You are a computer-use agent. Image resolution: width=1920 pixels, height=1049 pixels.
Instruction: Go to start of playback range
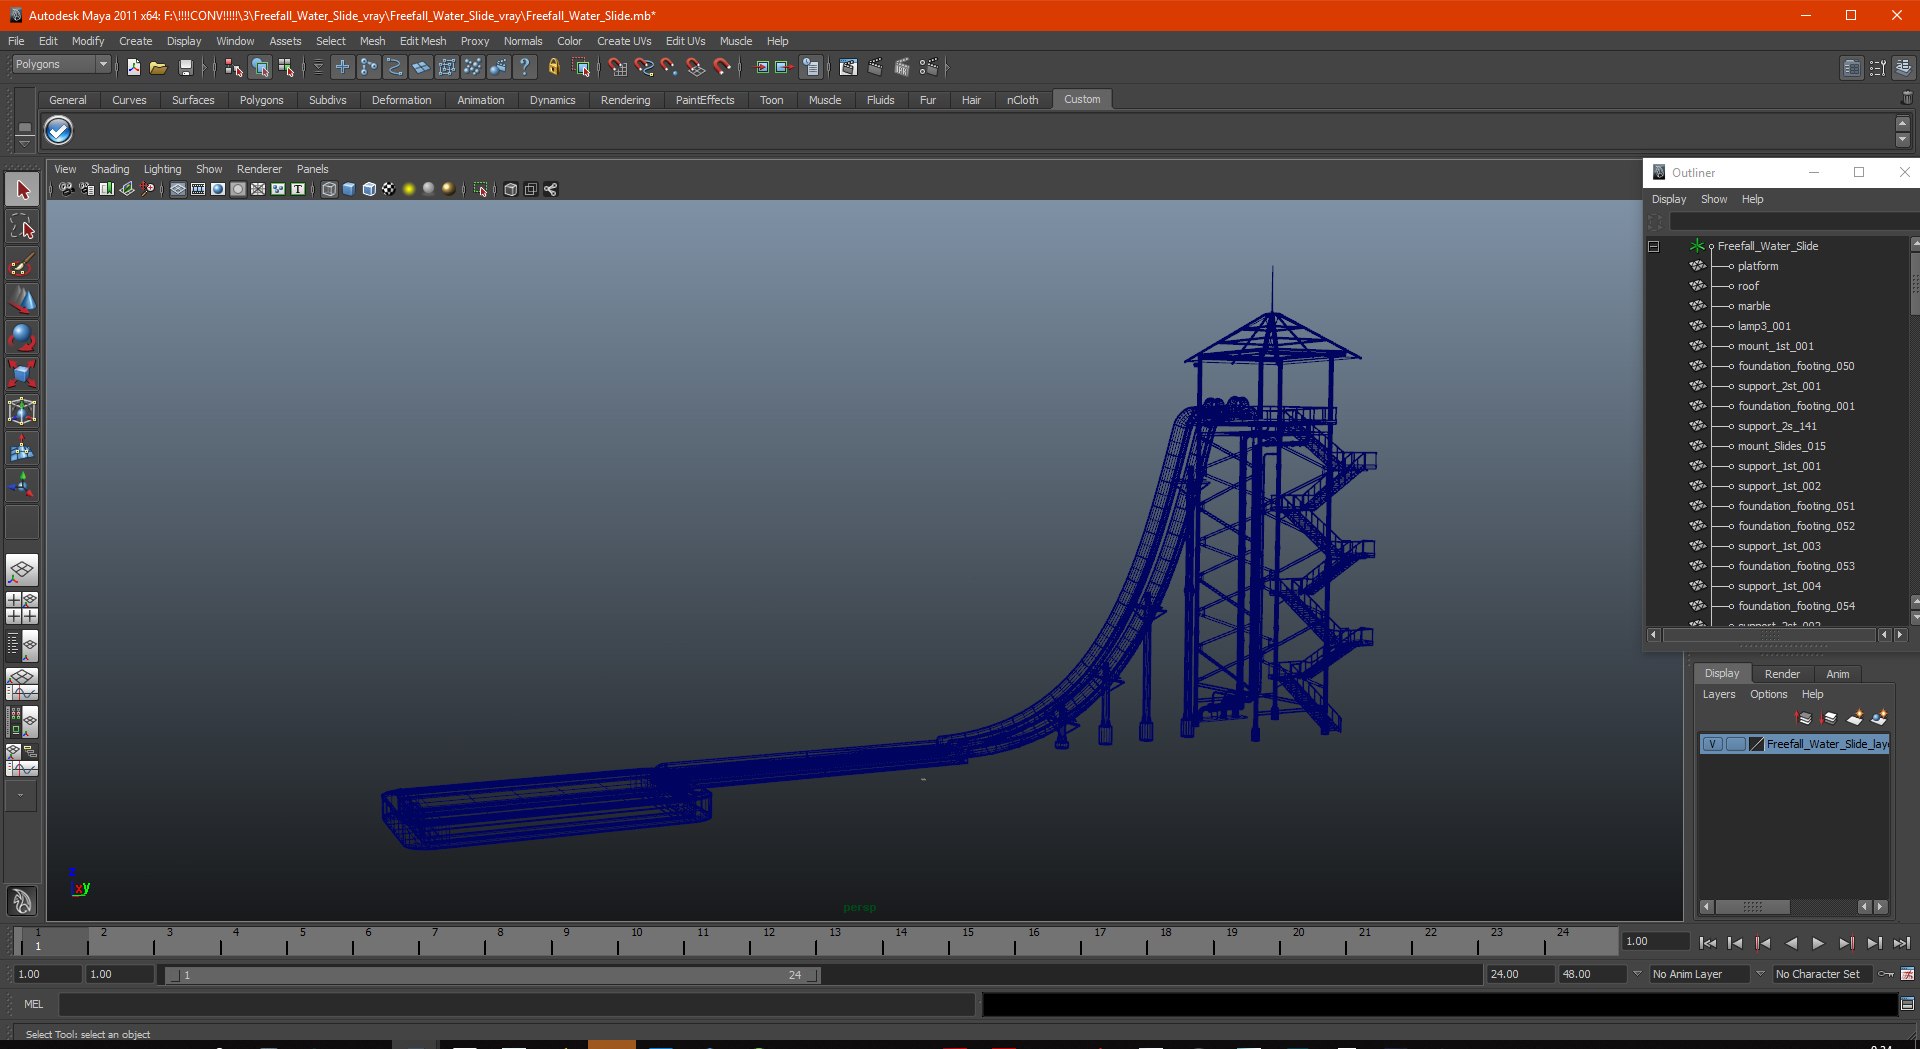pyautogui.click(x=1708, y=943)
